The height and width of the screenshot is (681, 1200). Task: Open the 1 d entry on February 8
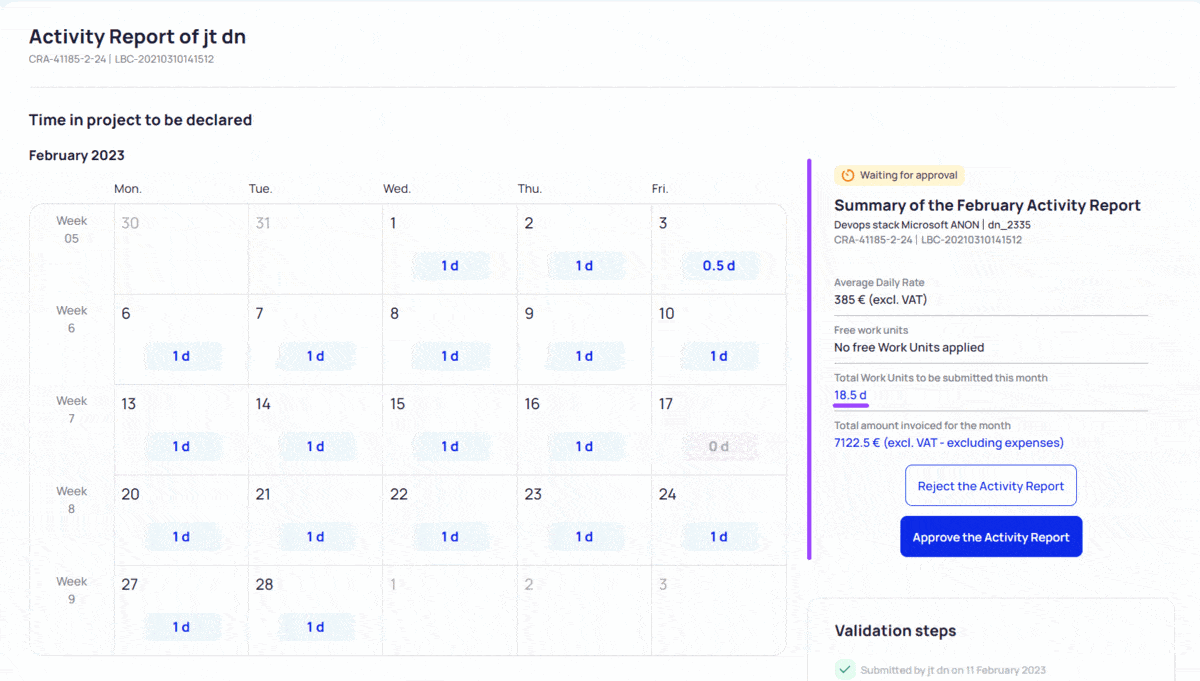point(450,356)
